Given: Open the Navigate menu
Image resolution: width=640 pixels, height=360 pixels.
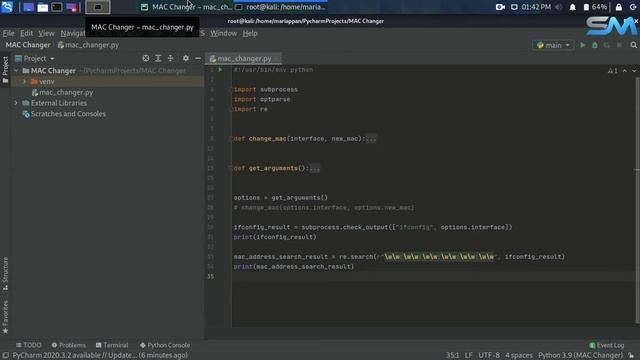Looking at the screenshot, I should pyautogui.click(x=73, y=33).
